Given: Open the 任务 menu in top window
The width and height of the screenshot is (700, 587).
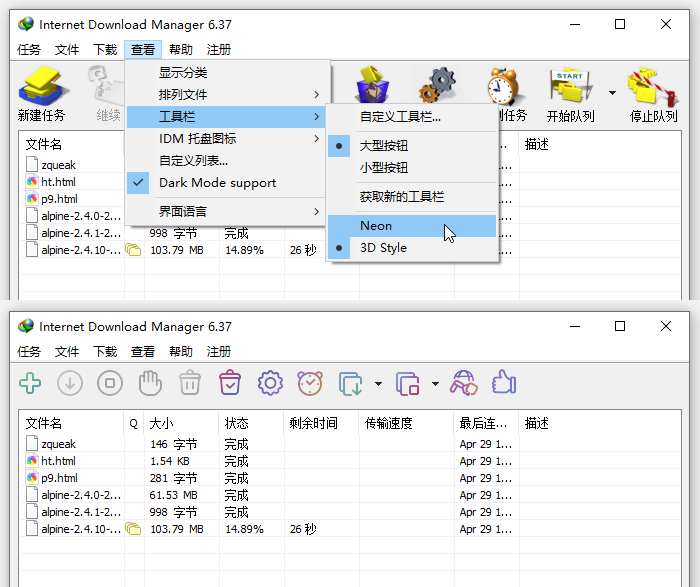Looking at the screenshot, I should click(29, 50).
